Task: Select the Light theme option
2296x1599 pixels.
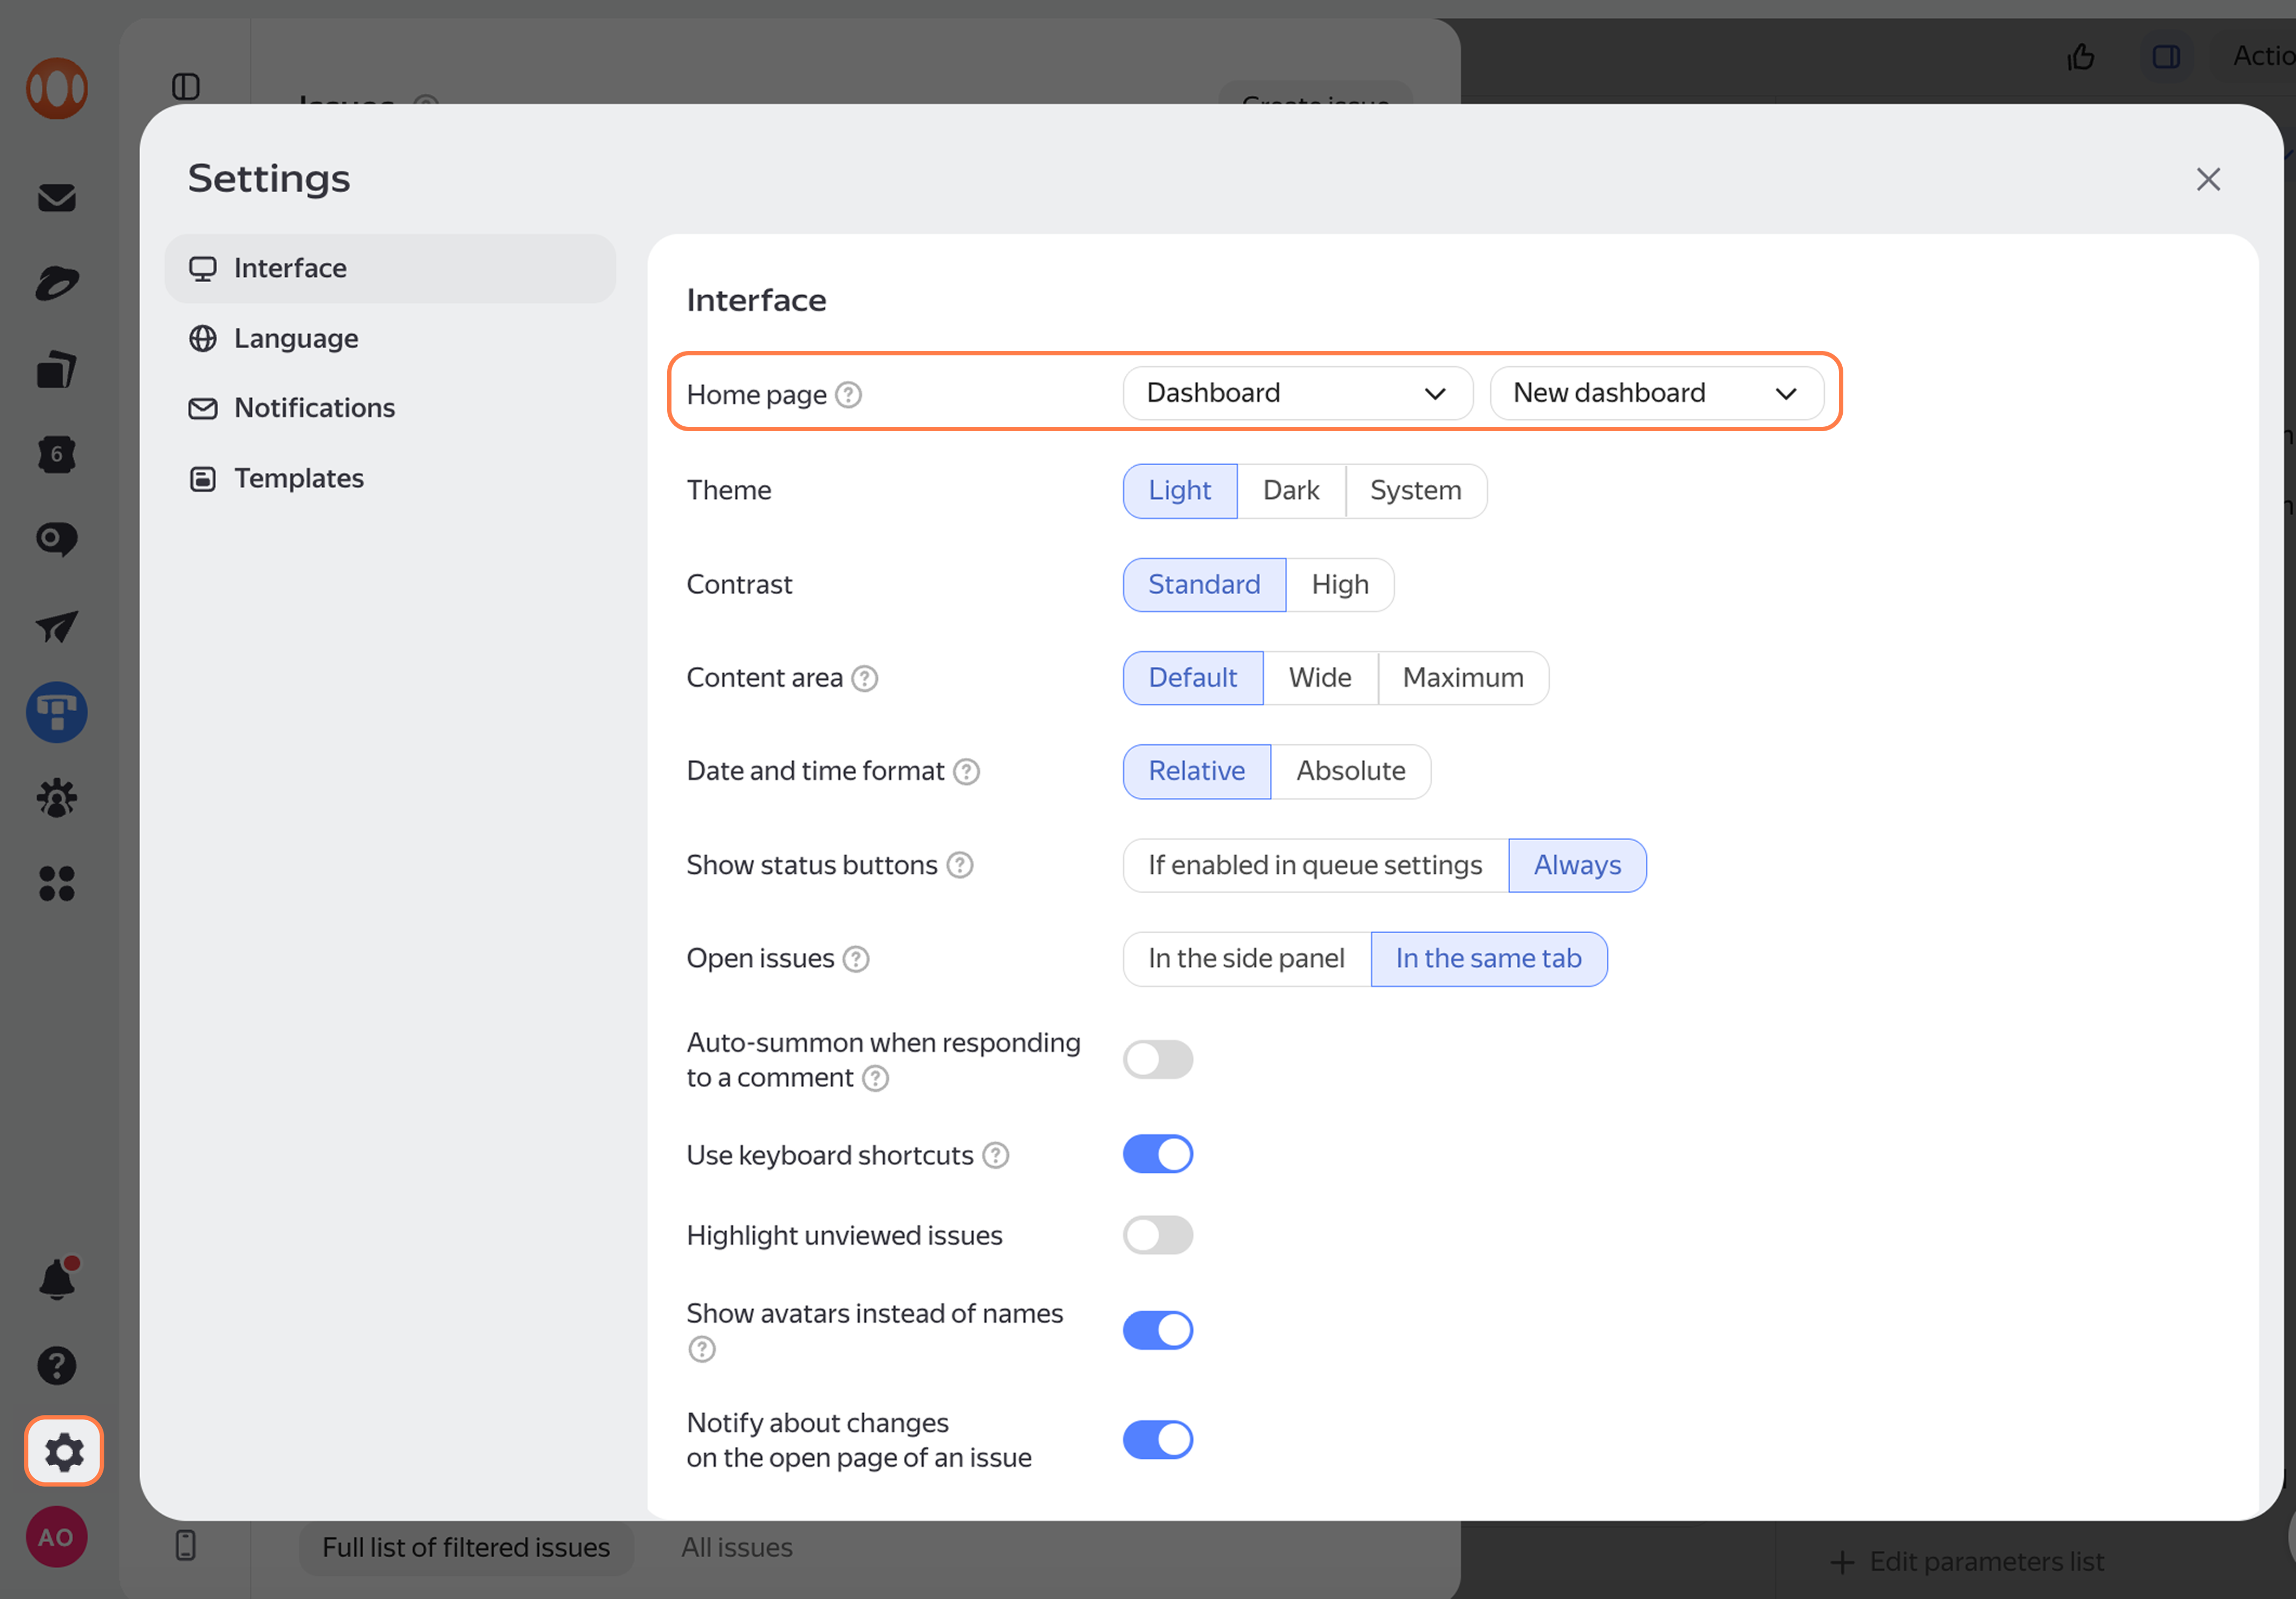Action: coord(1180,491)
